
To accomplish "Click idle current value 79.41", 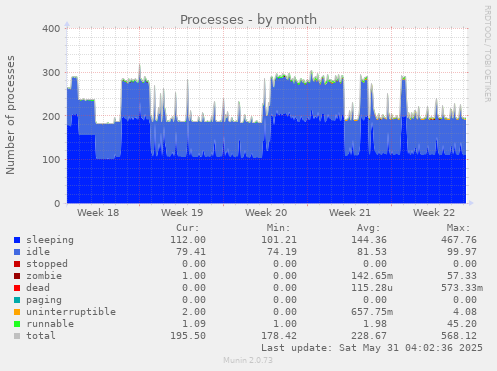I will point(191,252).
